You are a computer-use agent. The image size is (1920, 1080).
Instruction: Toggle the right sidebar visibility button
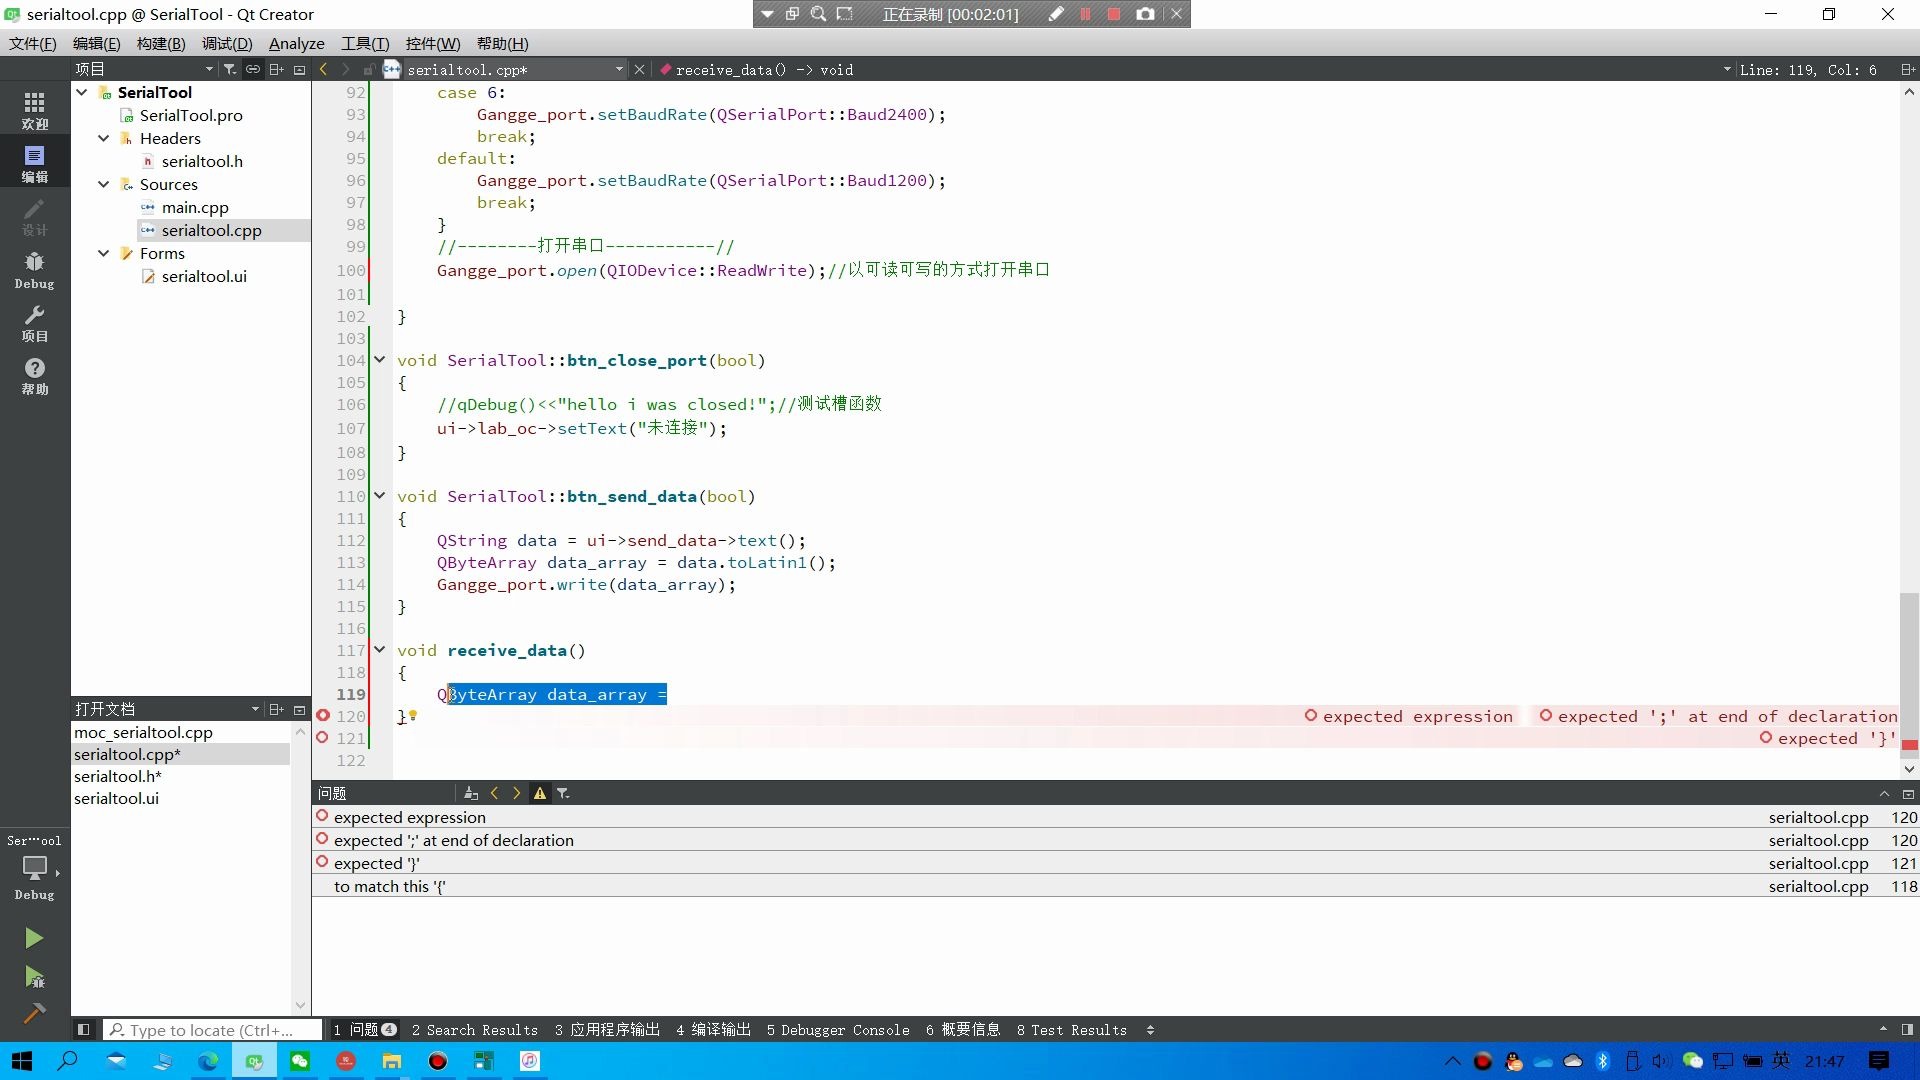(1907, 1029)
